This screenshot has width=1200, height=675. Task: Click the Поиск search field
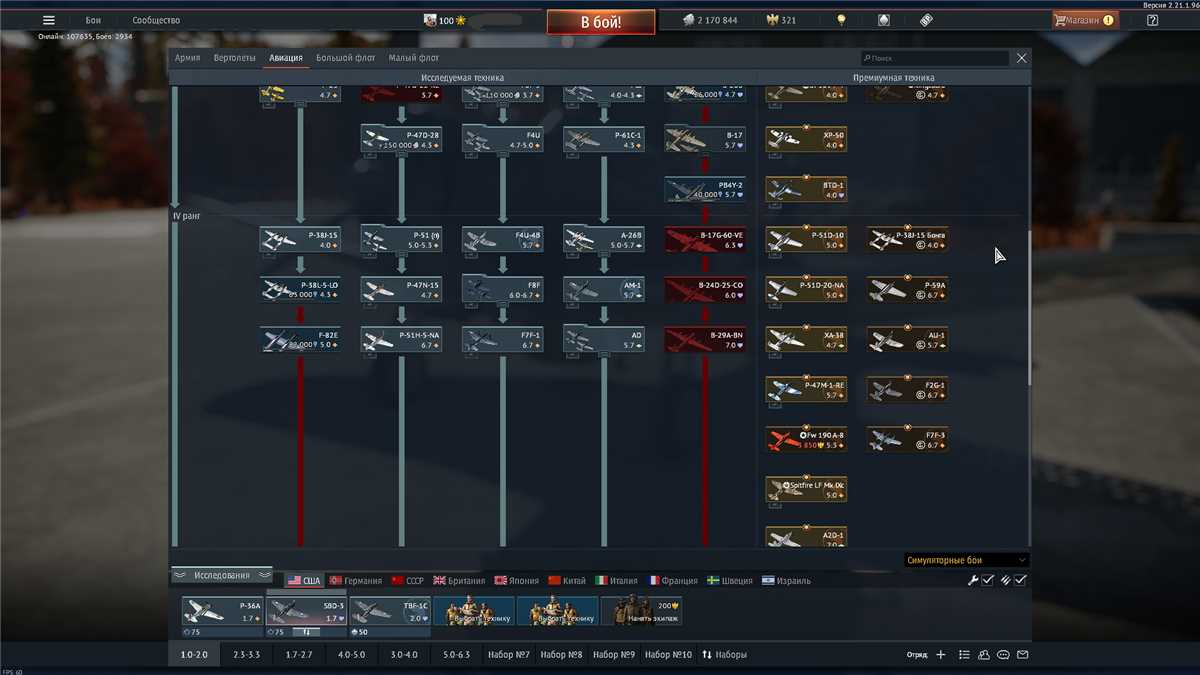click(934, 58)
